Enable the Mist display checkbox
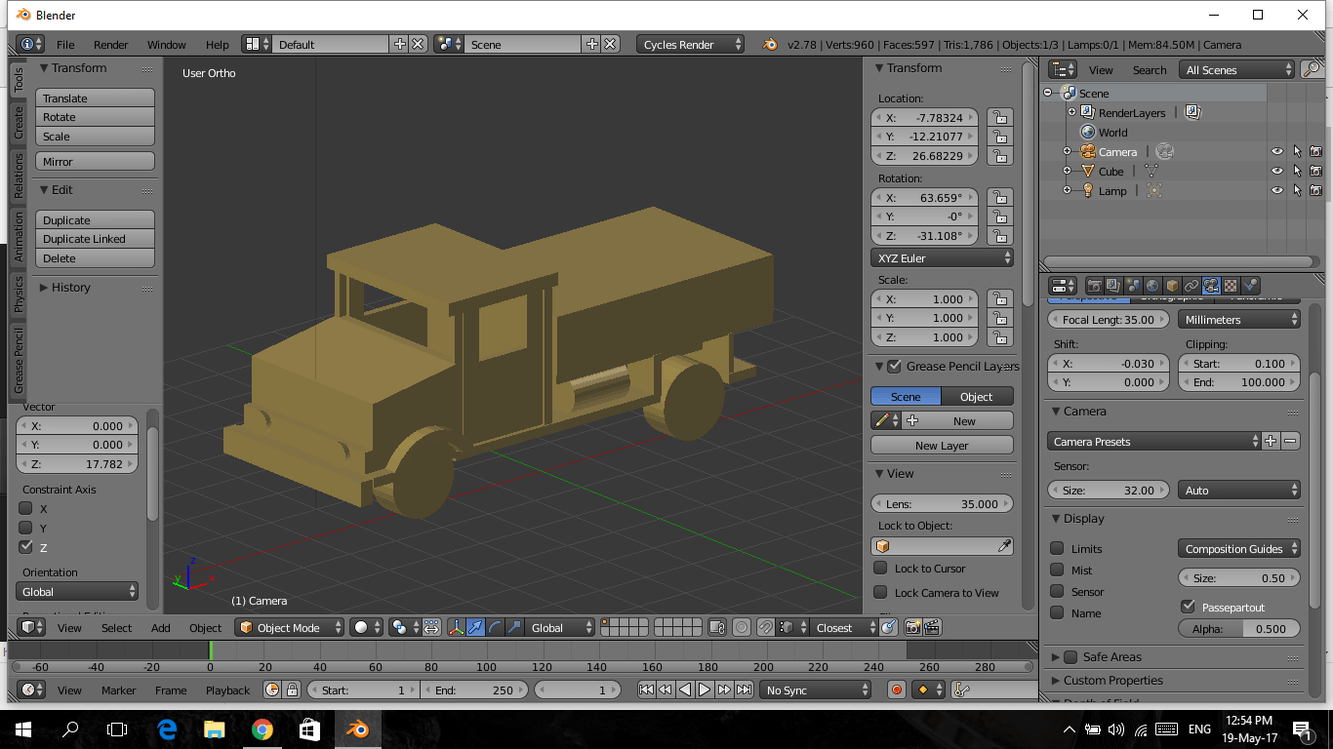 coord(1057,570)
